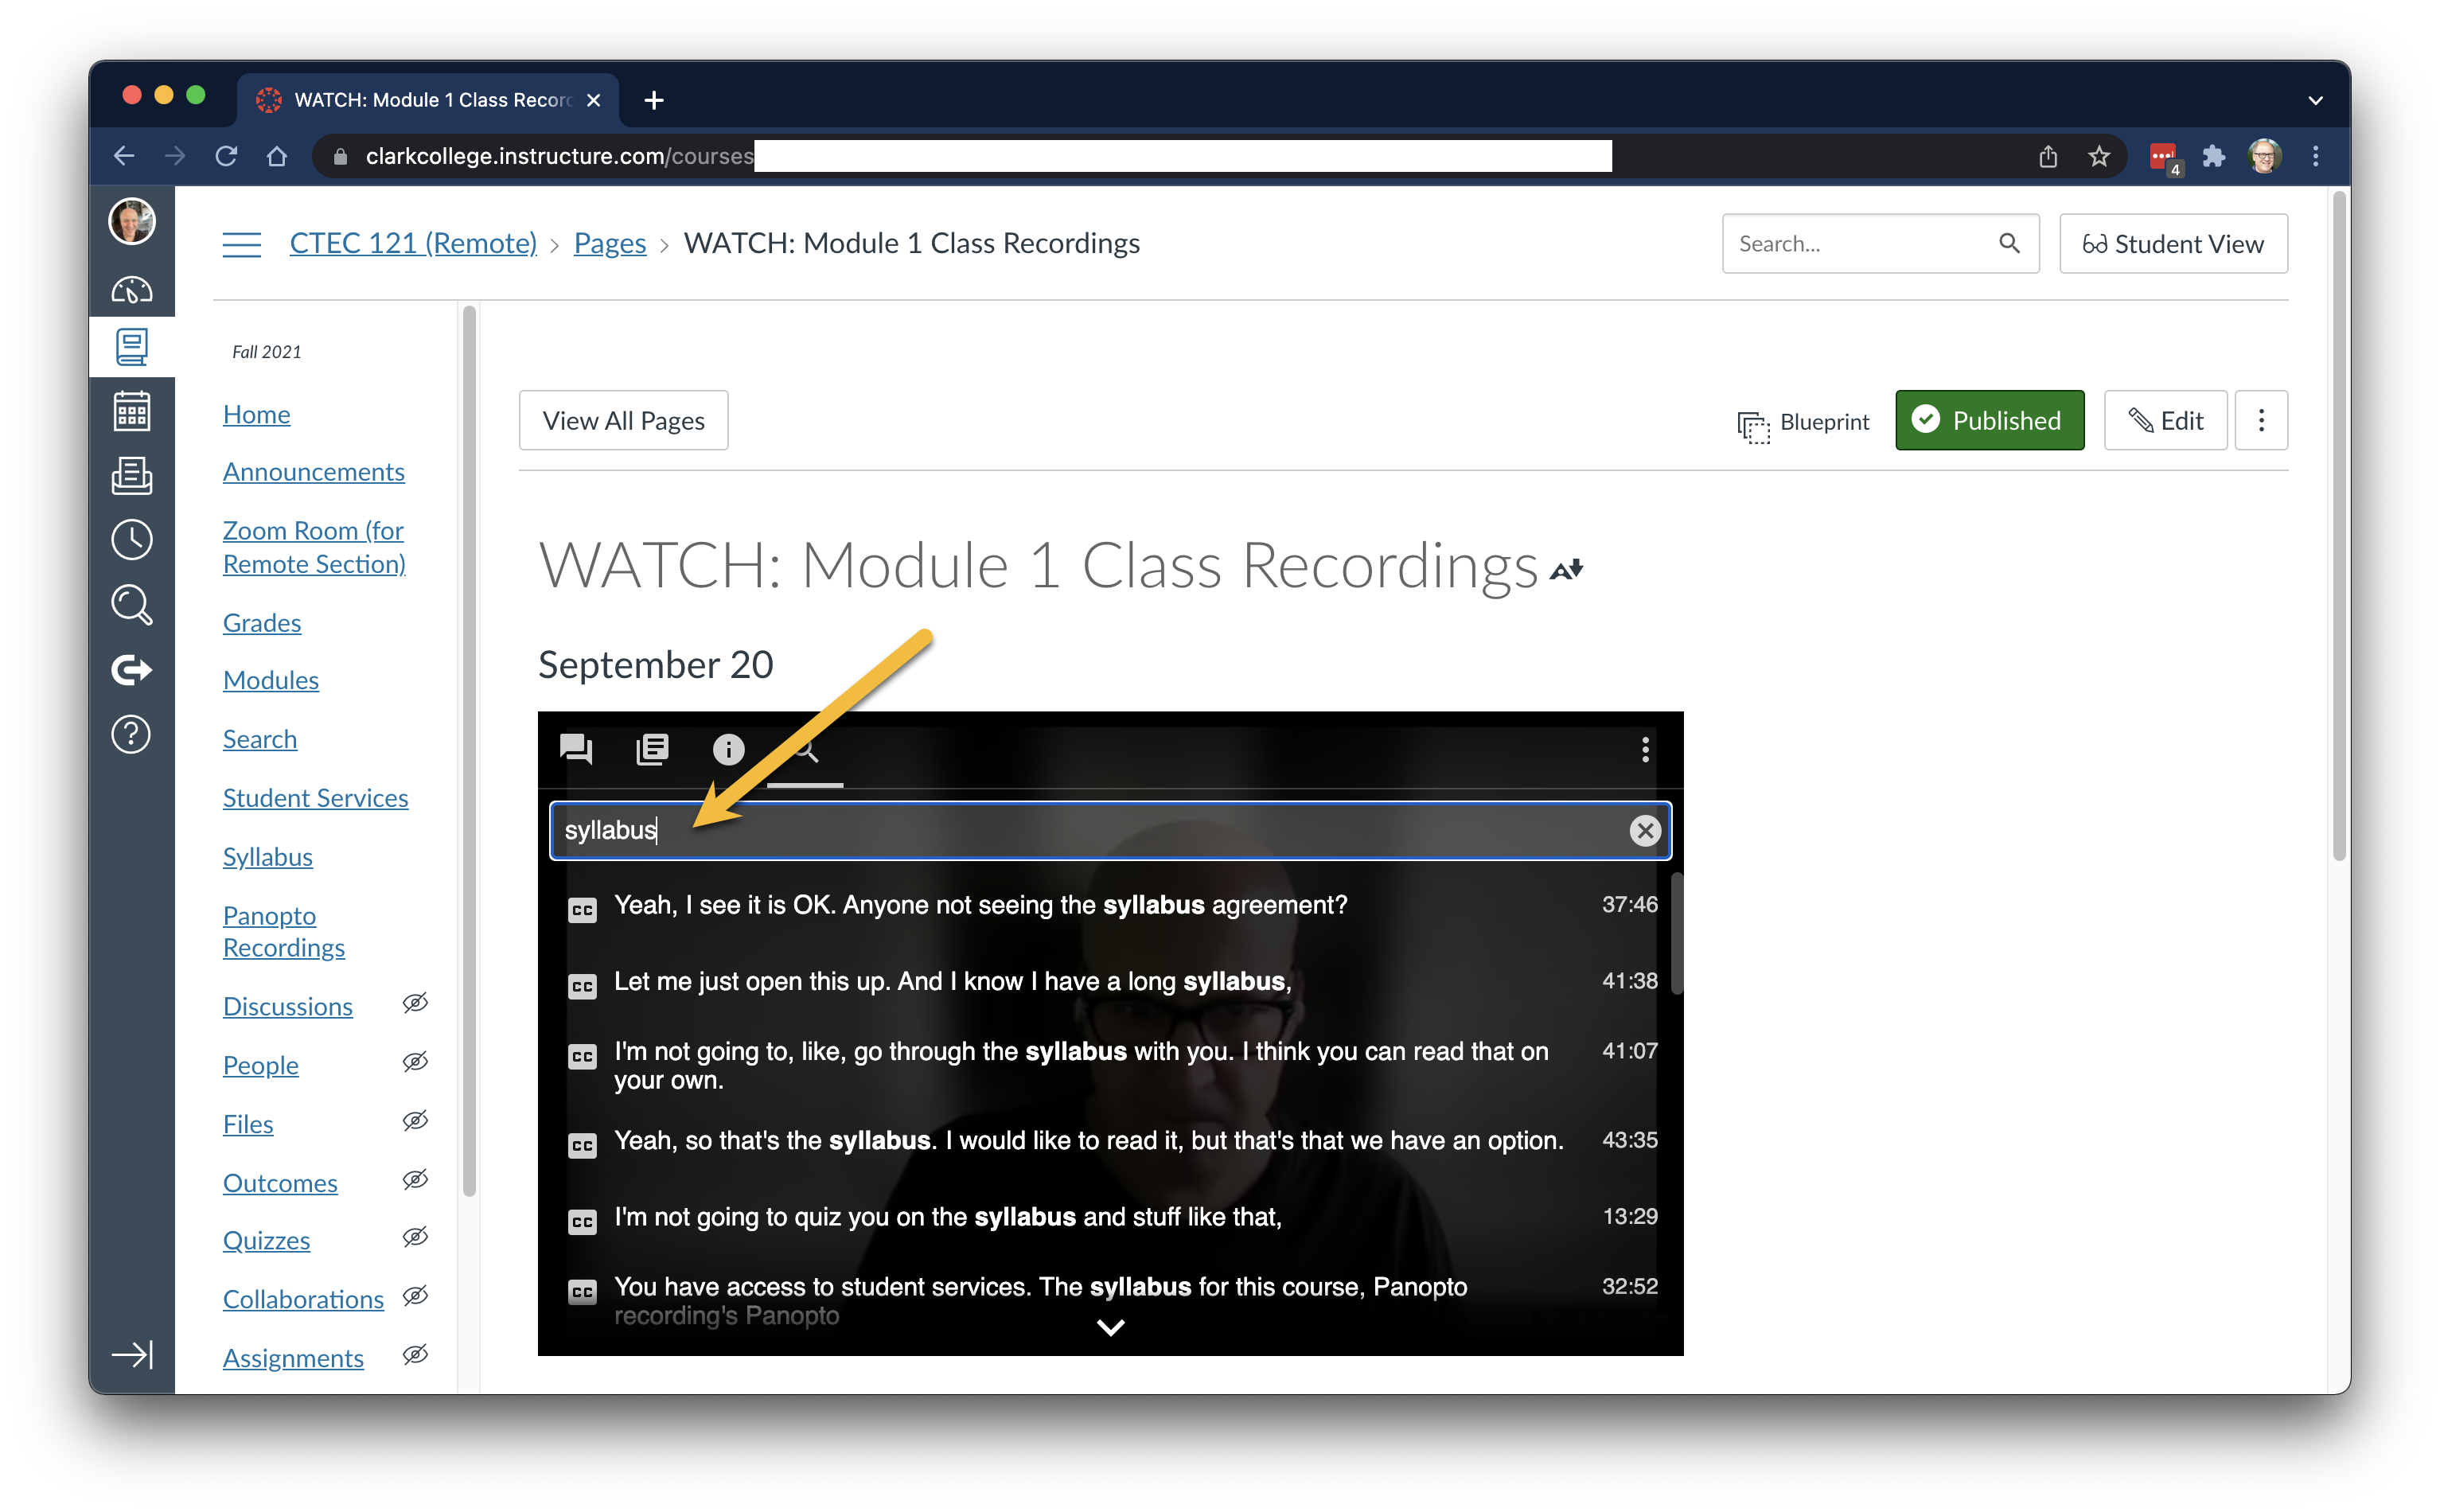Open the Calendar in the global sidebar
The width and height of the screenshot is (2440, 1512).
(x=131, y=411)
